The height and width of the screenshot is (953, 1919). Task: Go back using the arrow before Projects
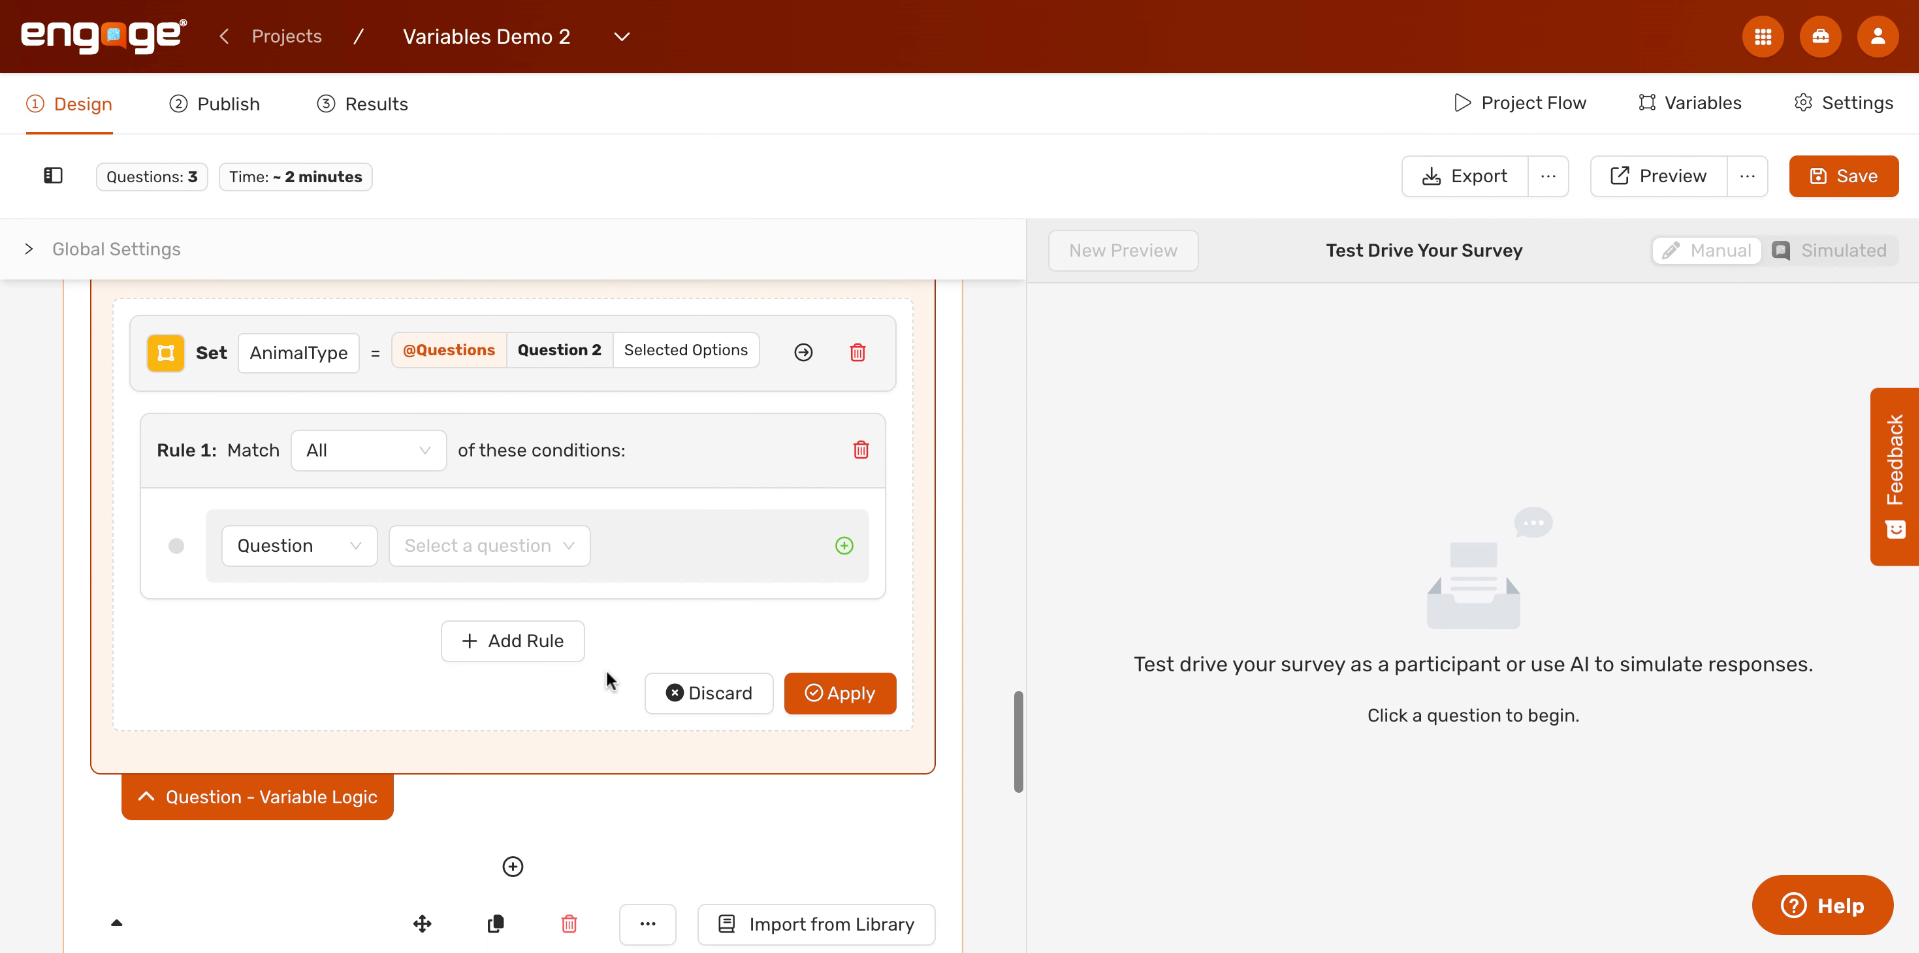tap(224, 36)
